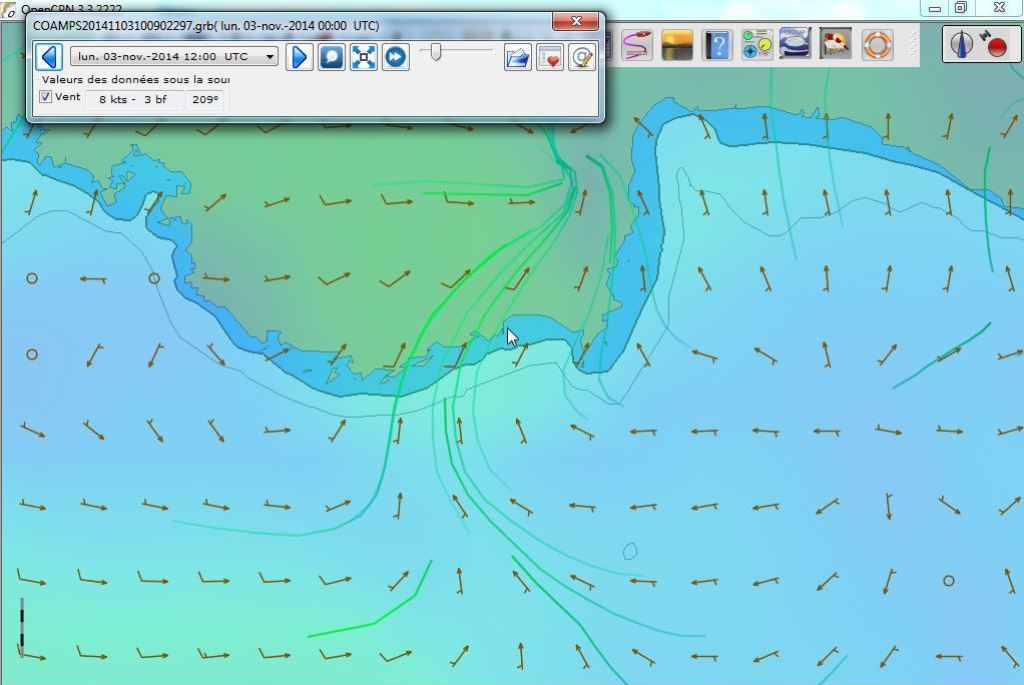This screenshot has height=685, width=1024.
Task: Toggle the dashboard instruments icon
Action: point(756,45)
